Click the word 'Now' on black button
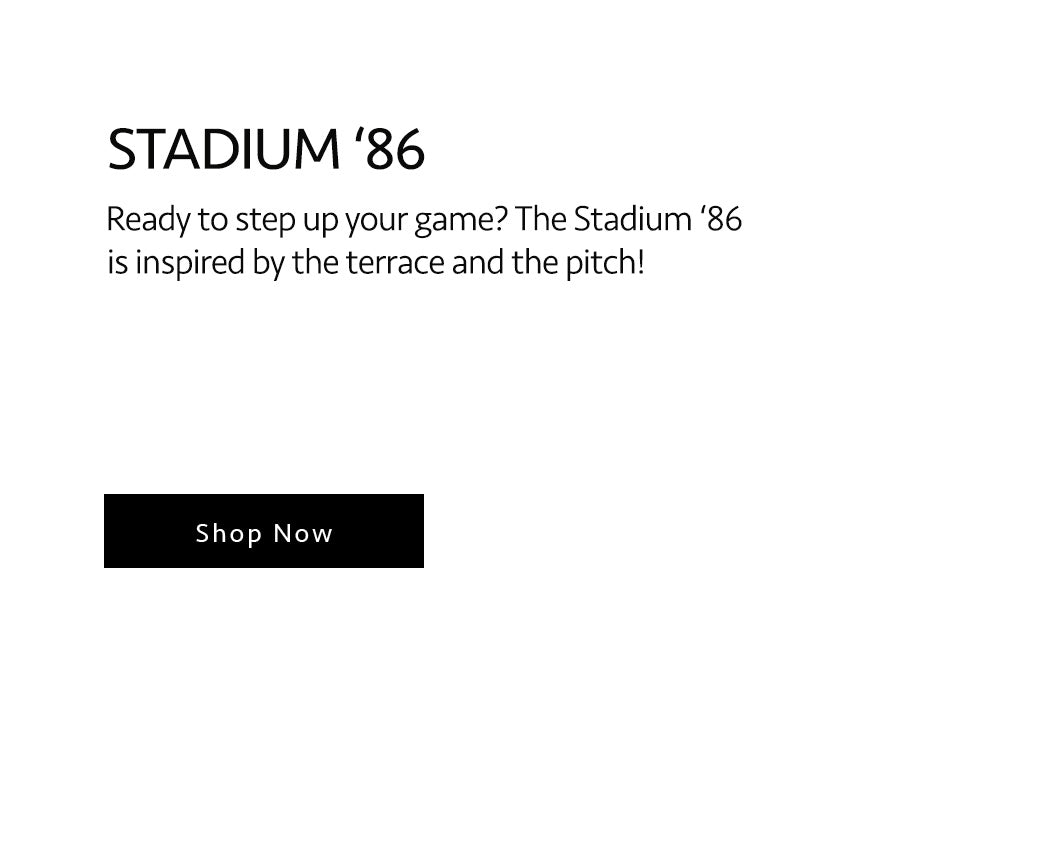Image resolution: width=1050 pixels, height=849 pixels. click(303, 534)
